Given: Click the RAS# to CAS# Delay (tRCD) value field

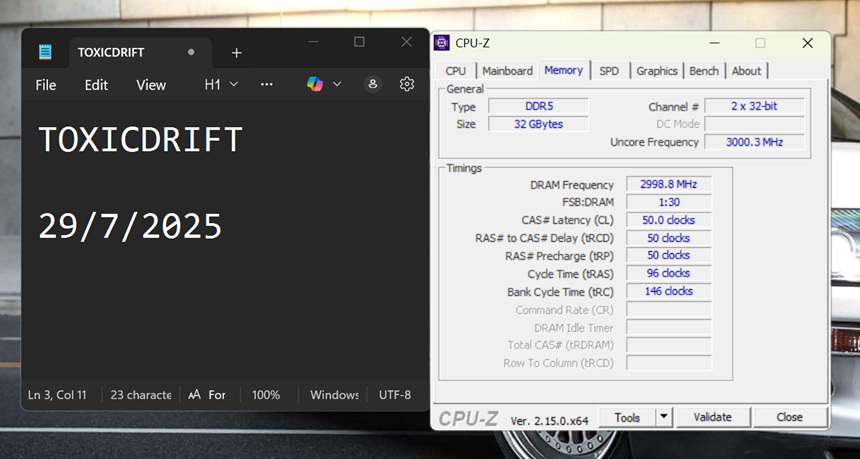Looking at the screenshot, I should coord(669,238).
